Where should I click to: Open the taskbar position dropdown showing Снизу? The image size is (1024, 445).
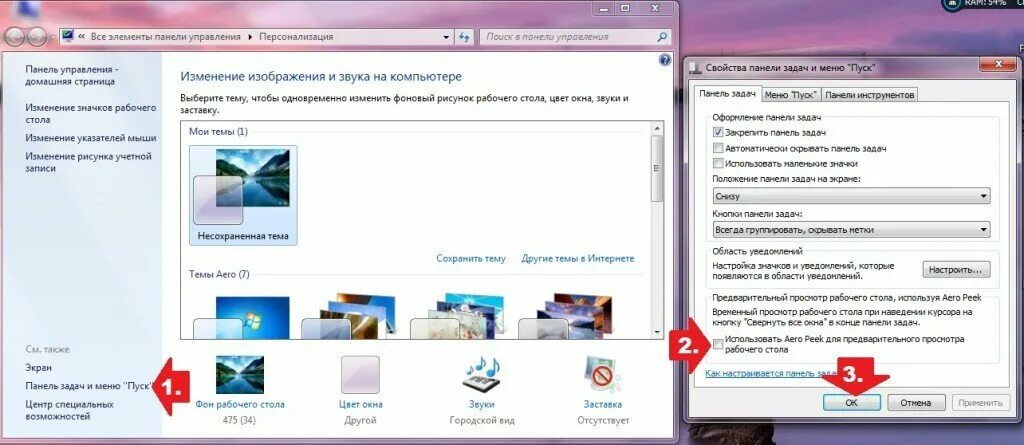[851, 196]
